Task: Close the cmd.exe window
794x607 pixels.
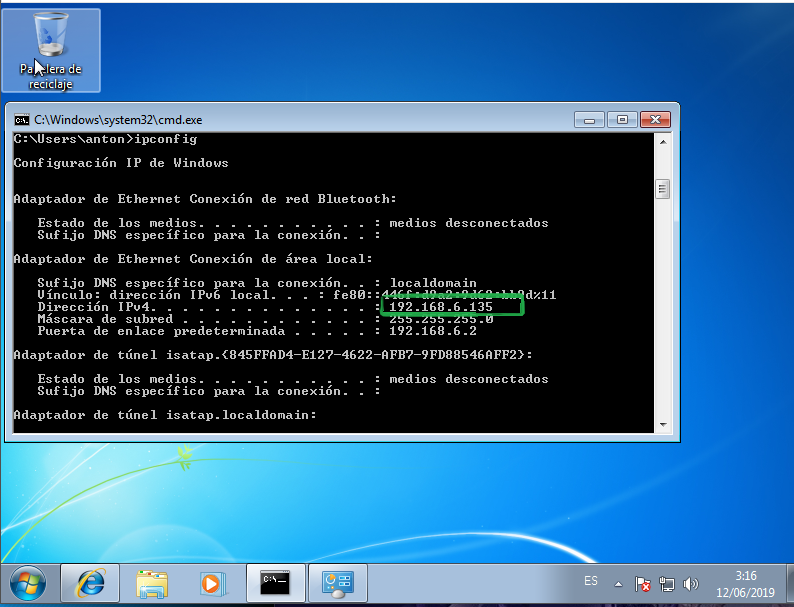Action: 655,120
